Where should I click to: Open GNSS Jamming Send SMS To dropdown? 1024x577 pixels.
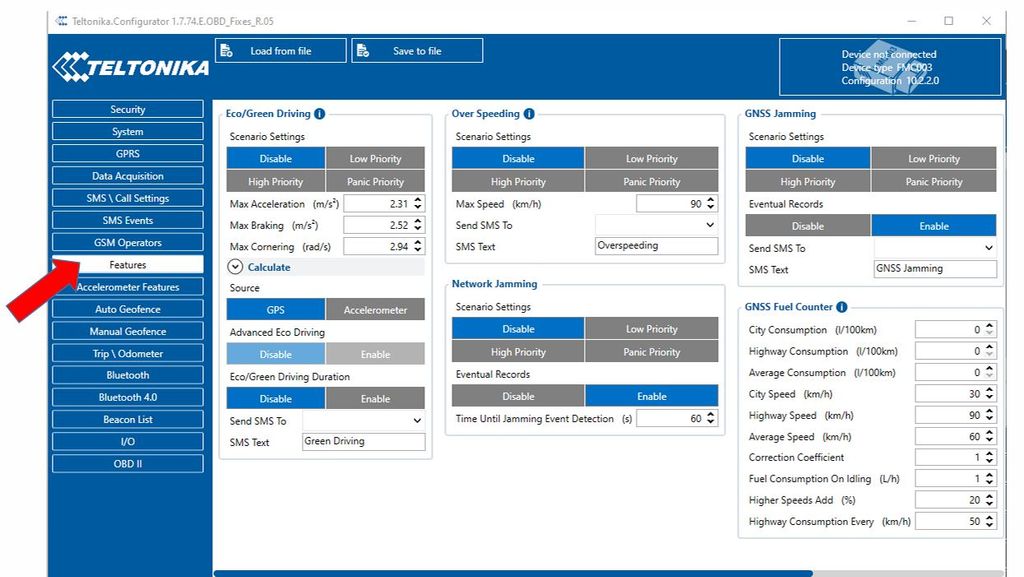[x=935, y=248]
